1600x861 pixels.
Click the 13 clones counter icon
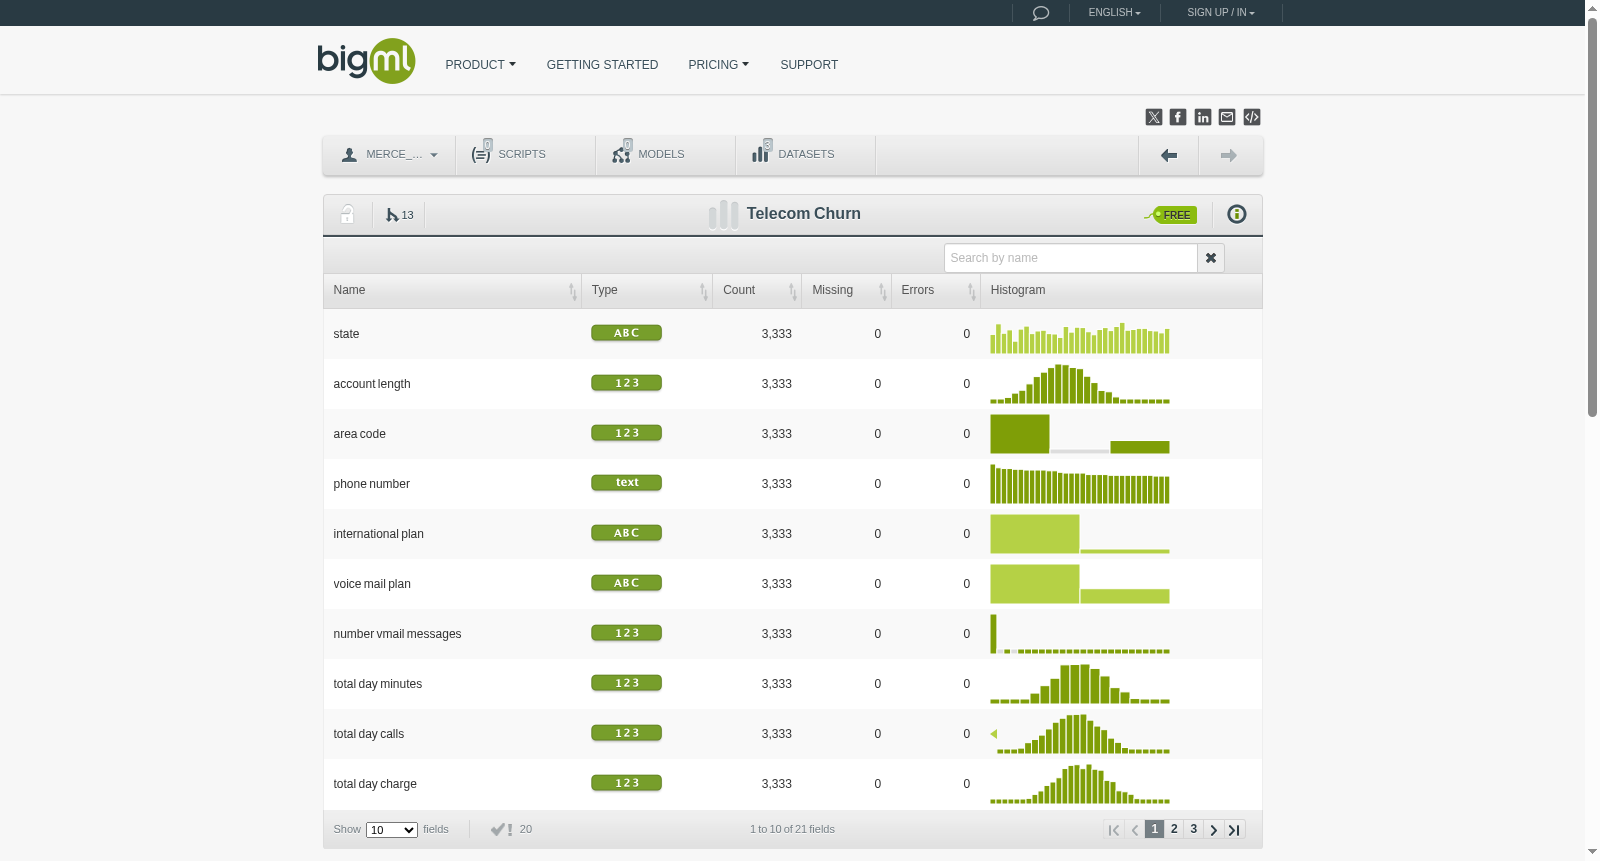[399, 215]
